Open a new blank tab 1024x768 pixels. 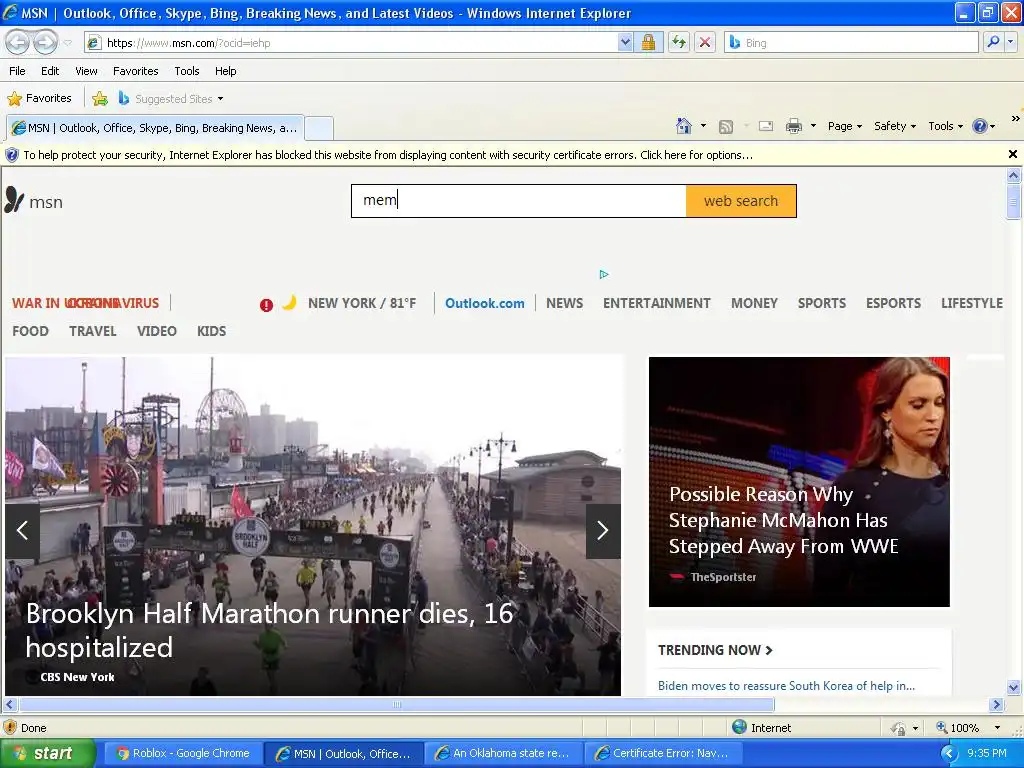point(319,128)
